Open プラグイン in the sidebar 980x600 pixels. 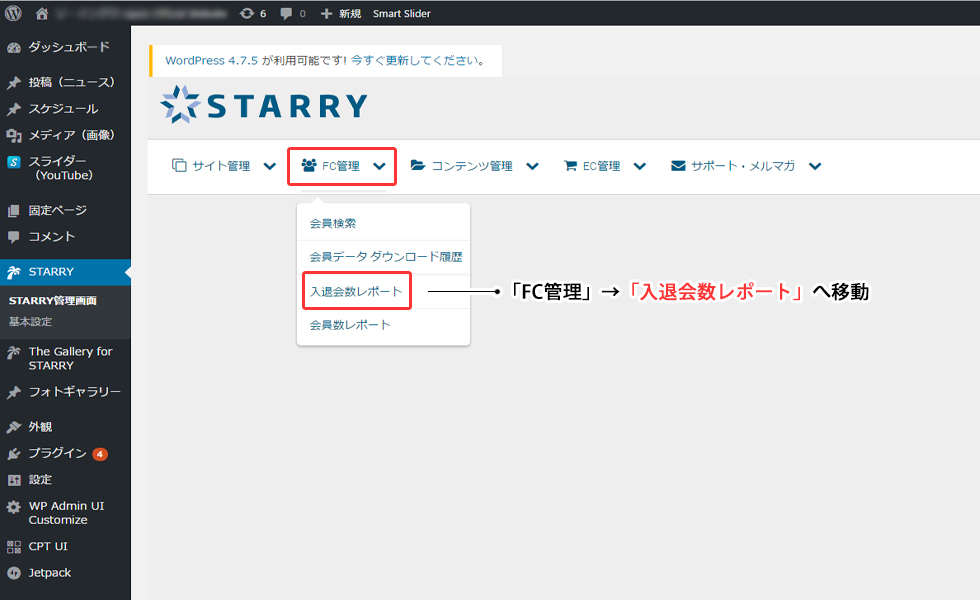[57, 453]
